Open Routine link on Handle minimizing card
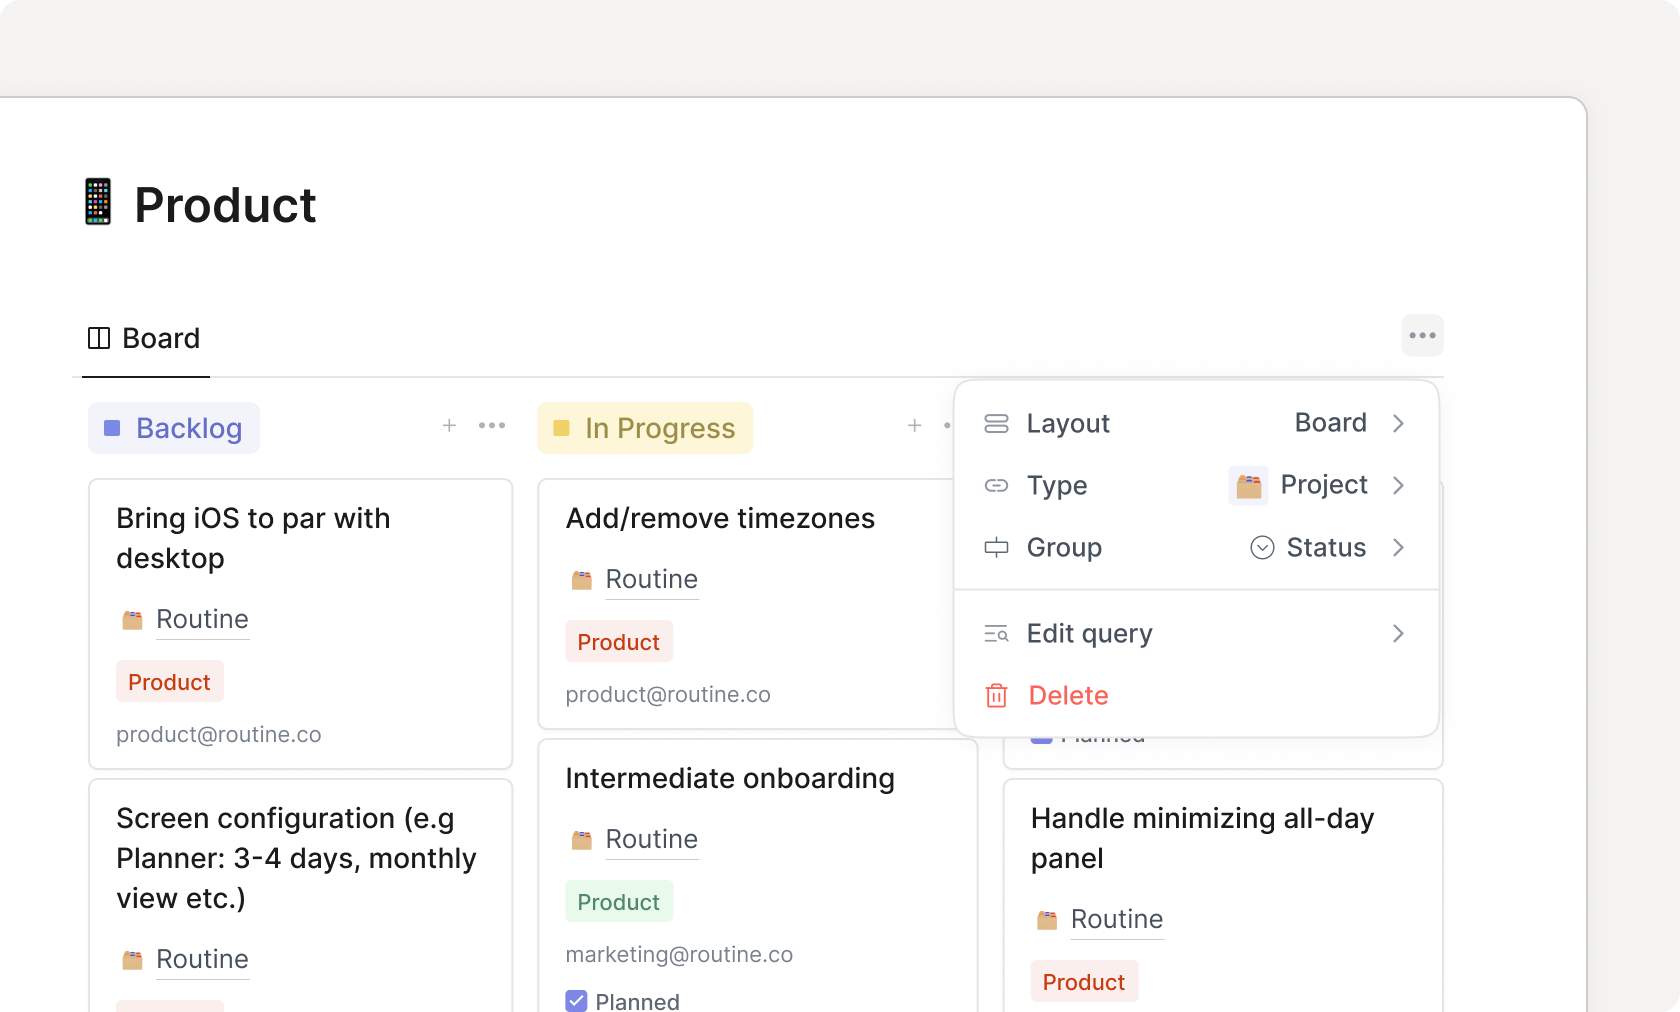1680x1012 pixels. (x=1117, y=920)
